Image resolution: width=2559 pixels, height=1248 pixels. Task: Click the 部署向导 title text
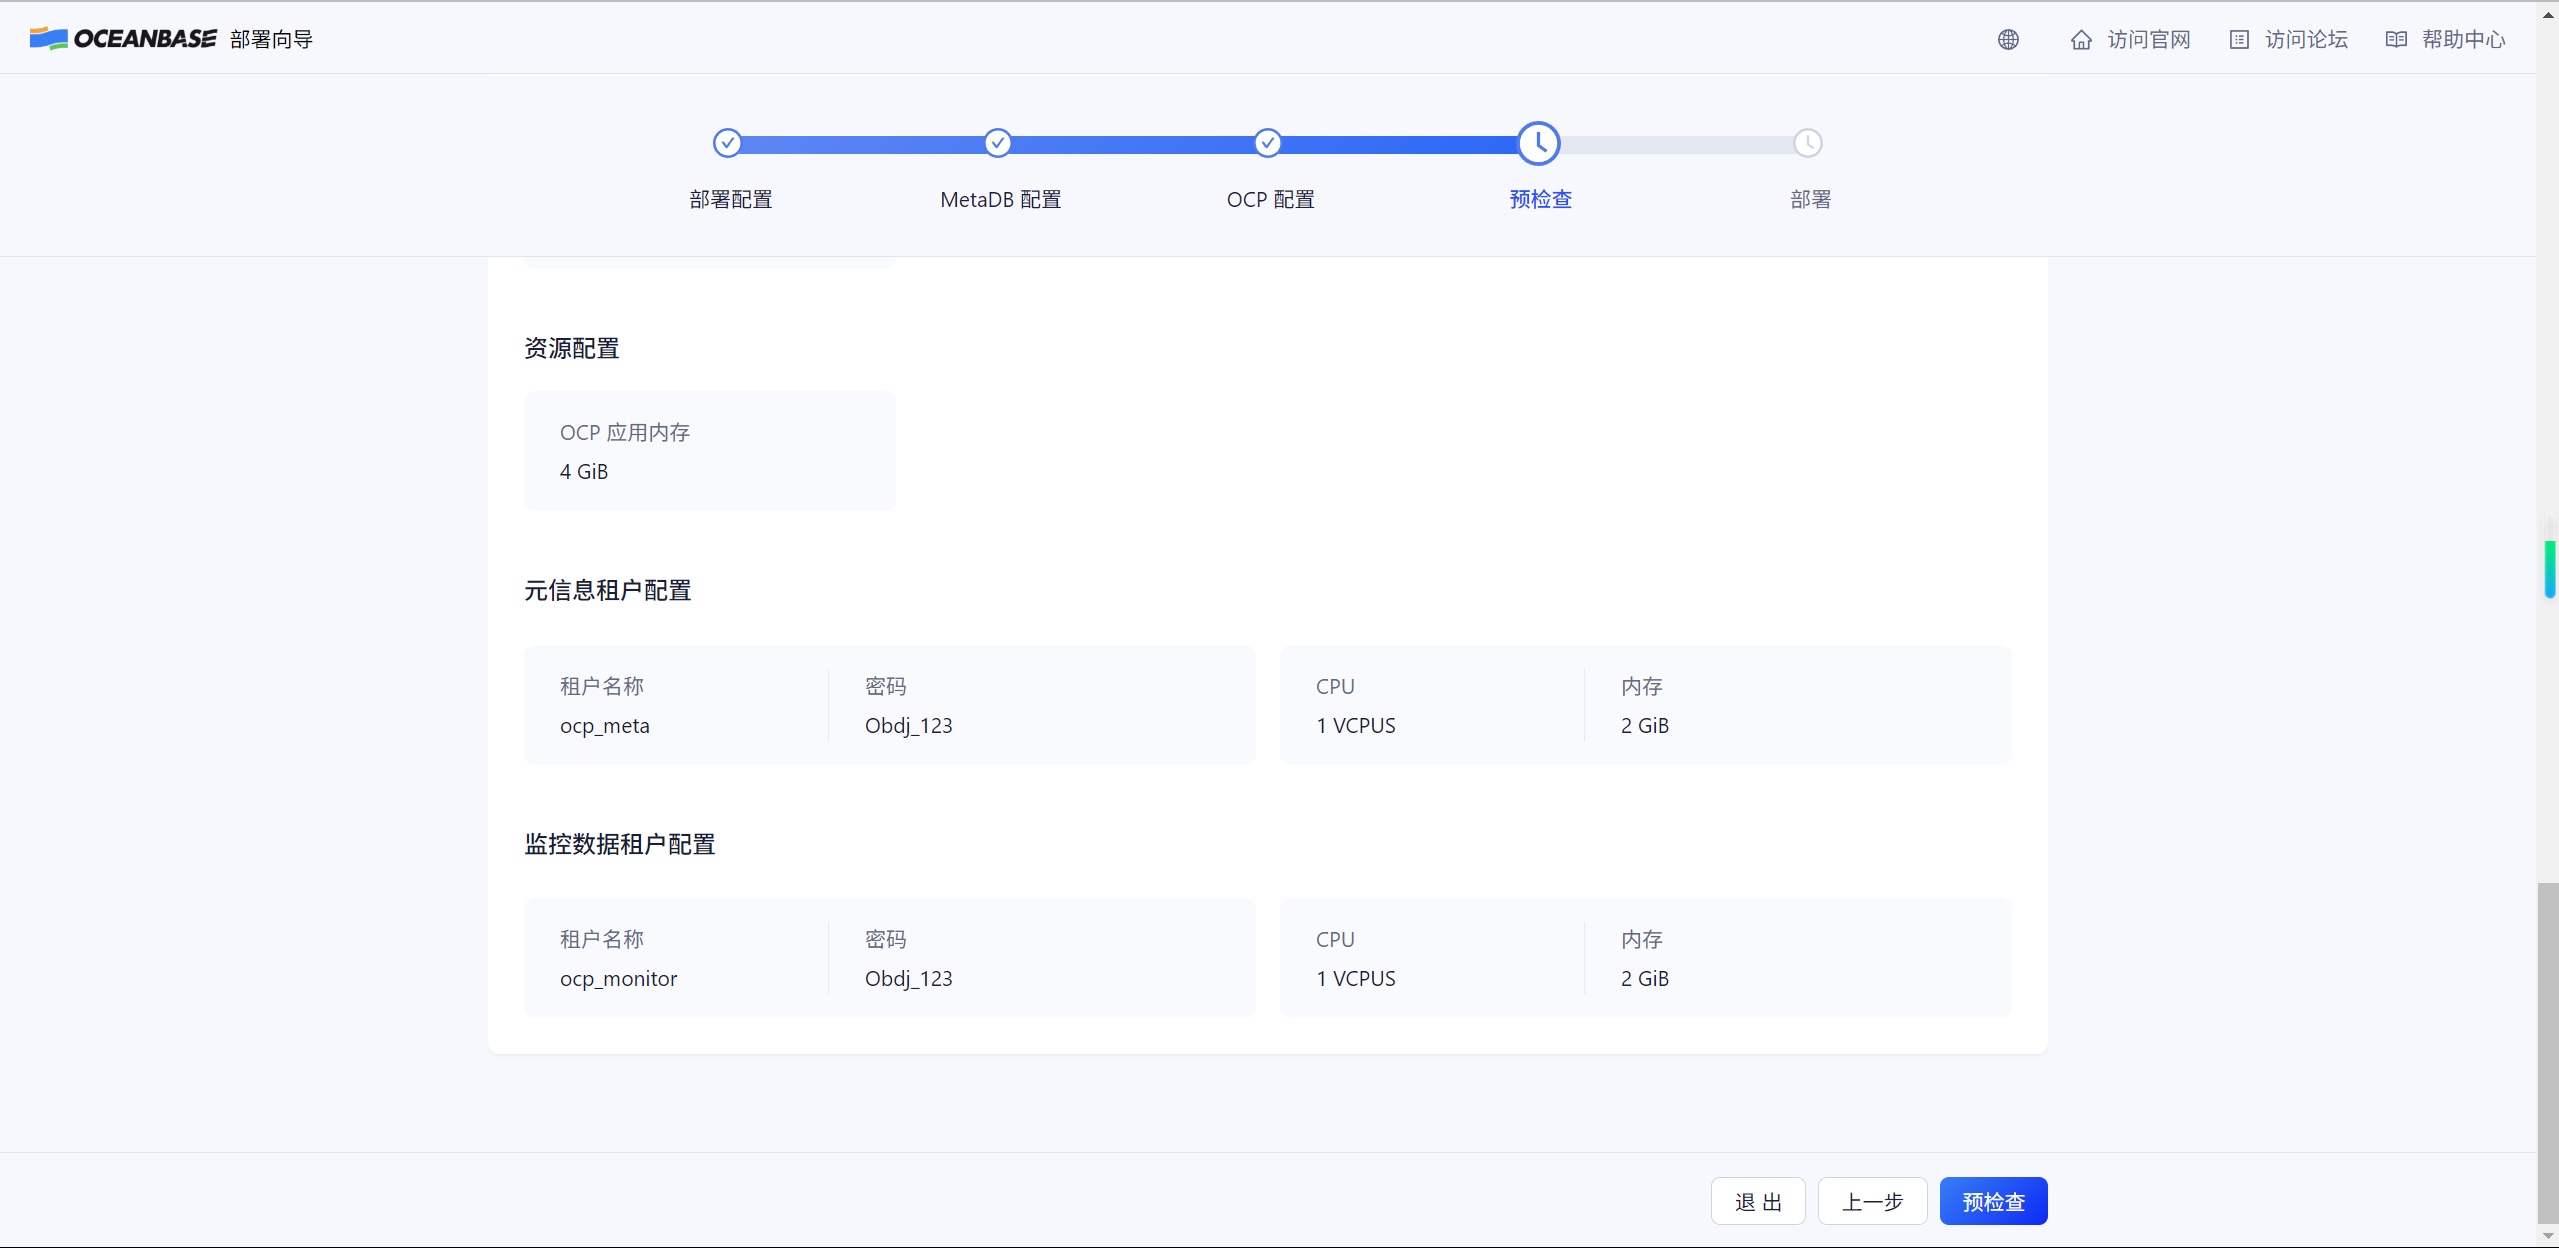point(271,39)
